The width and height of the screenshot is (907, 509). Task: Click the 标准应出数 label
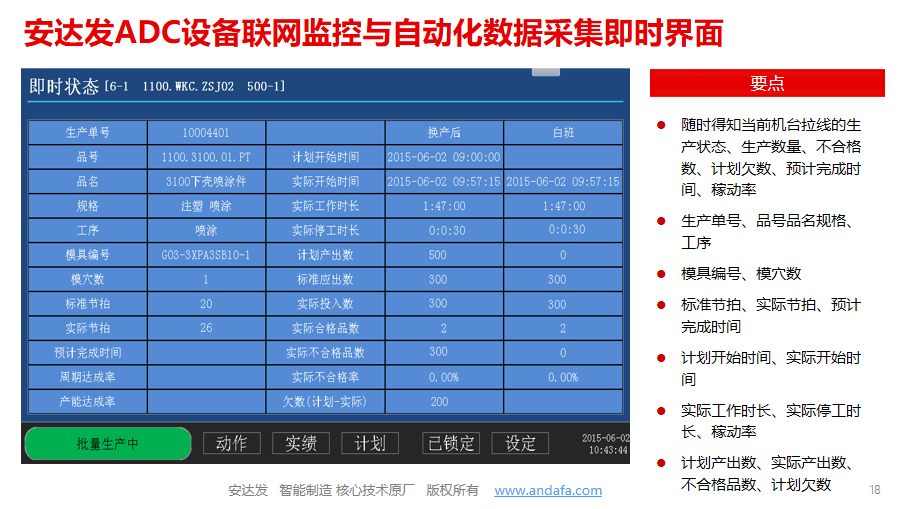pyautogui.click(x=325, y=279)
